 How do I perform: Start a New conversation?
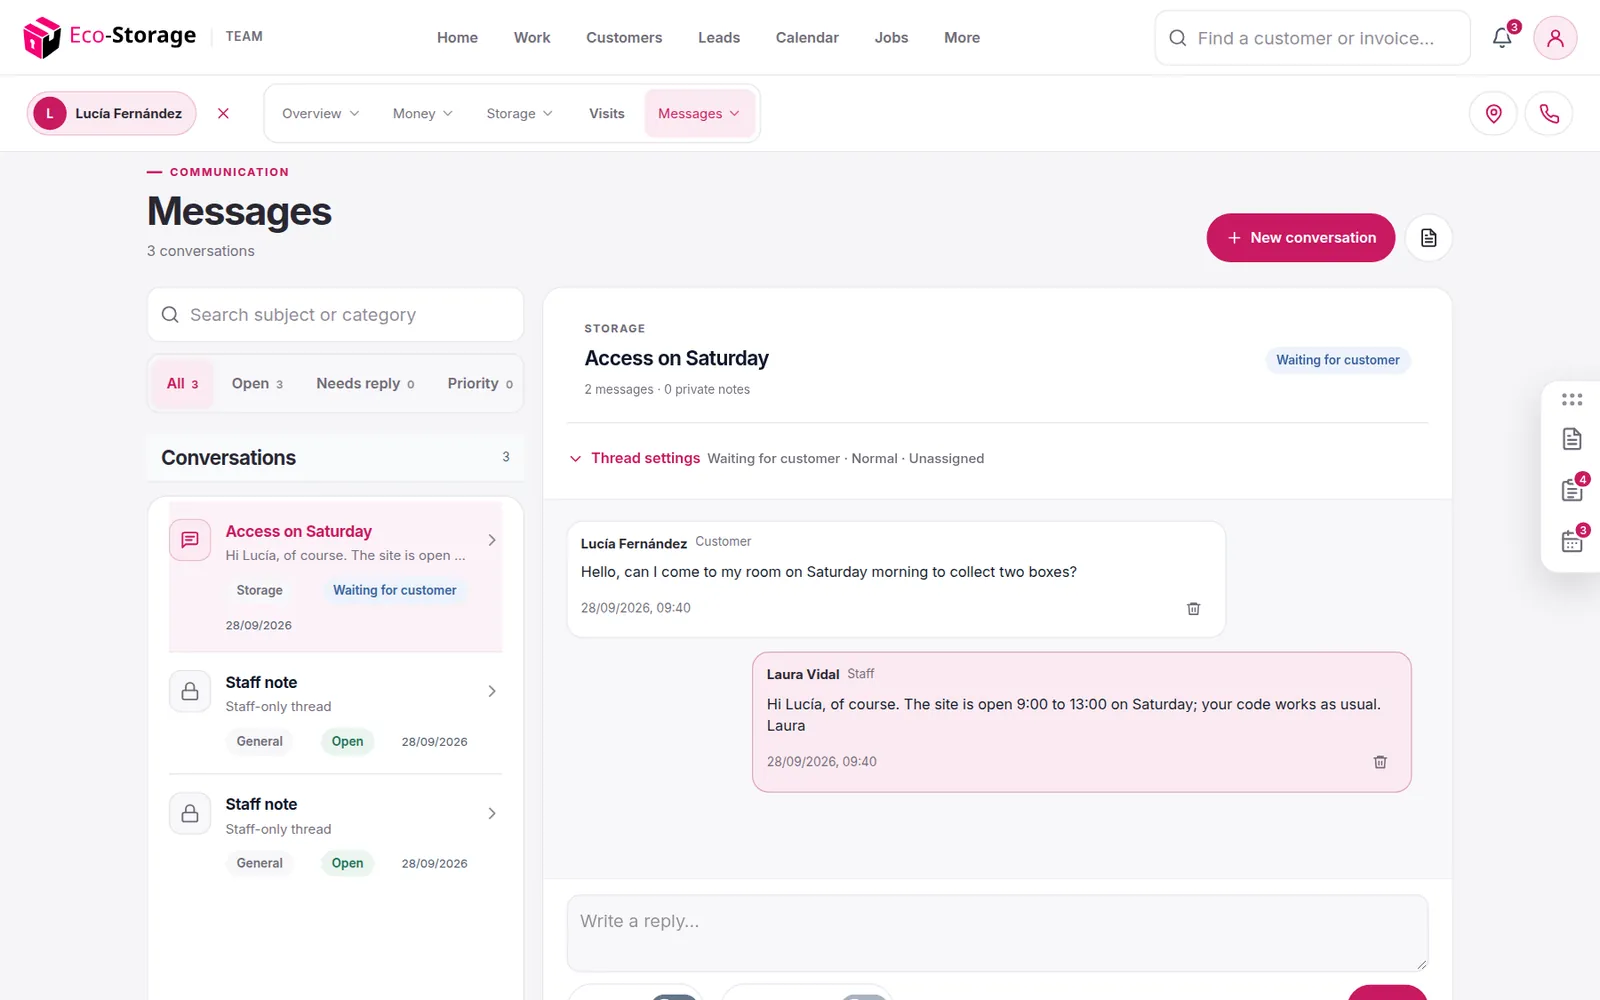point(1300,238)
